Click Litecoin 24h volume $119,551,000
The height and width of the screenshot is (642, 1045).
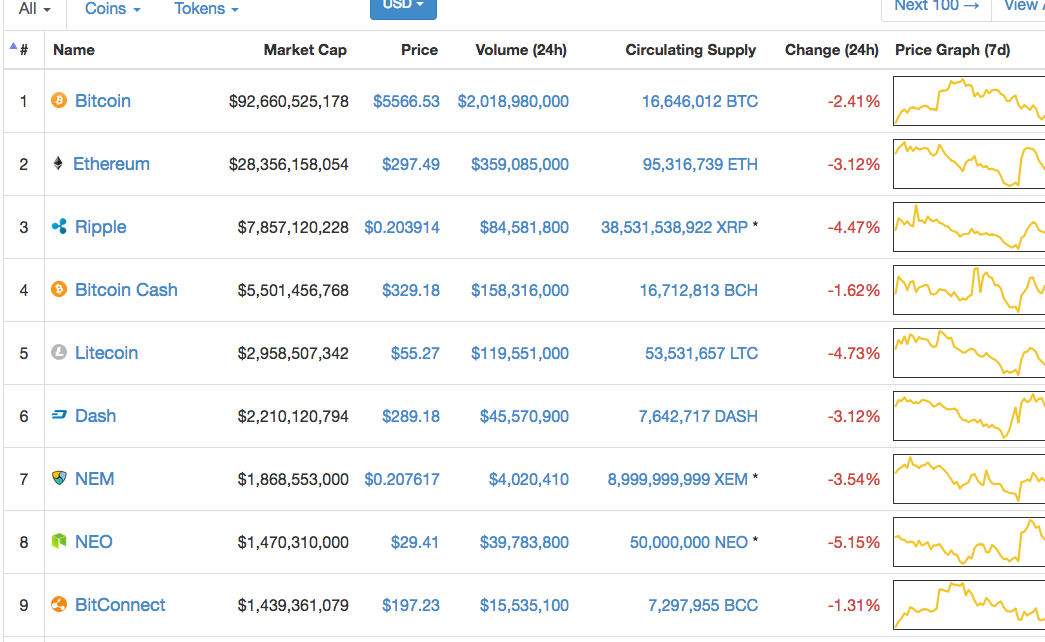click(x=519, y=353)
